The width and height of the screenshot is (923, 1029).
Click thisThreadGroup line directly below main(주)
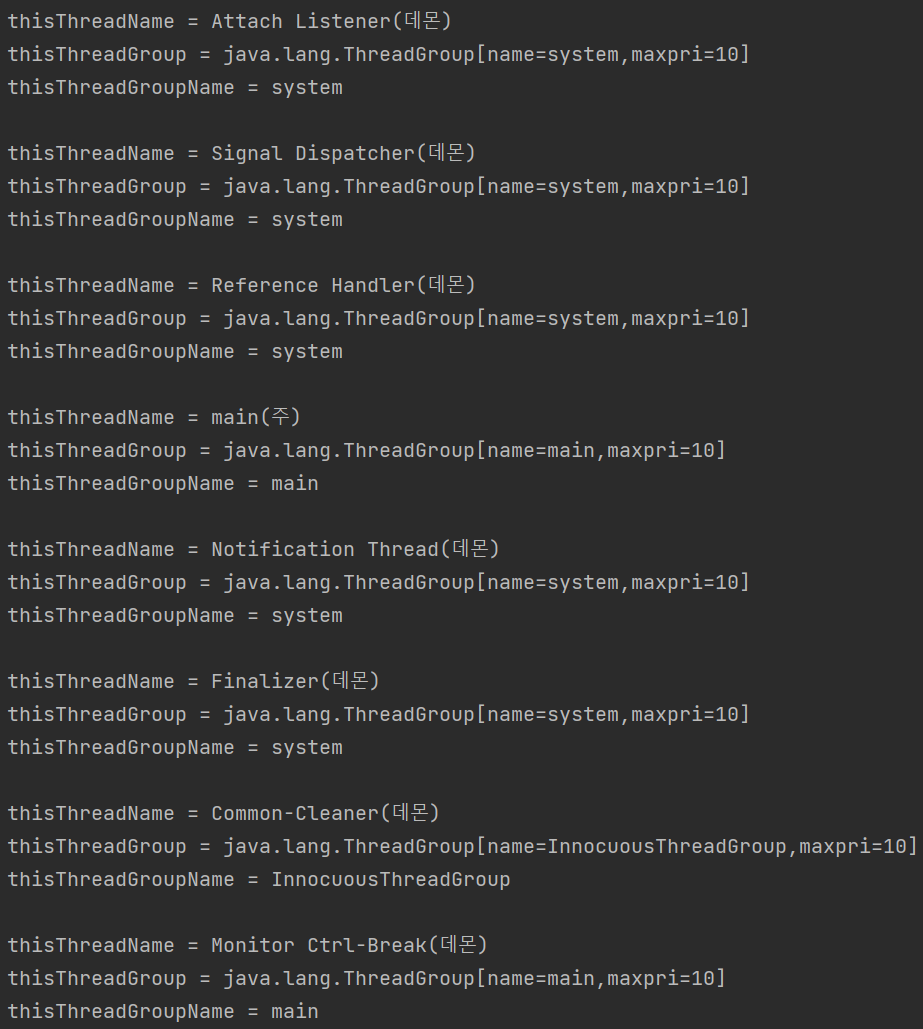coord(365,450)
